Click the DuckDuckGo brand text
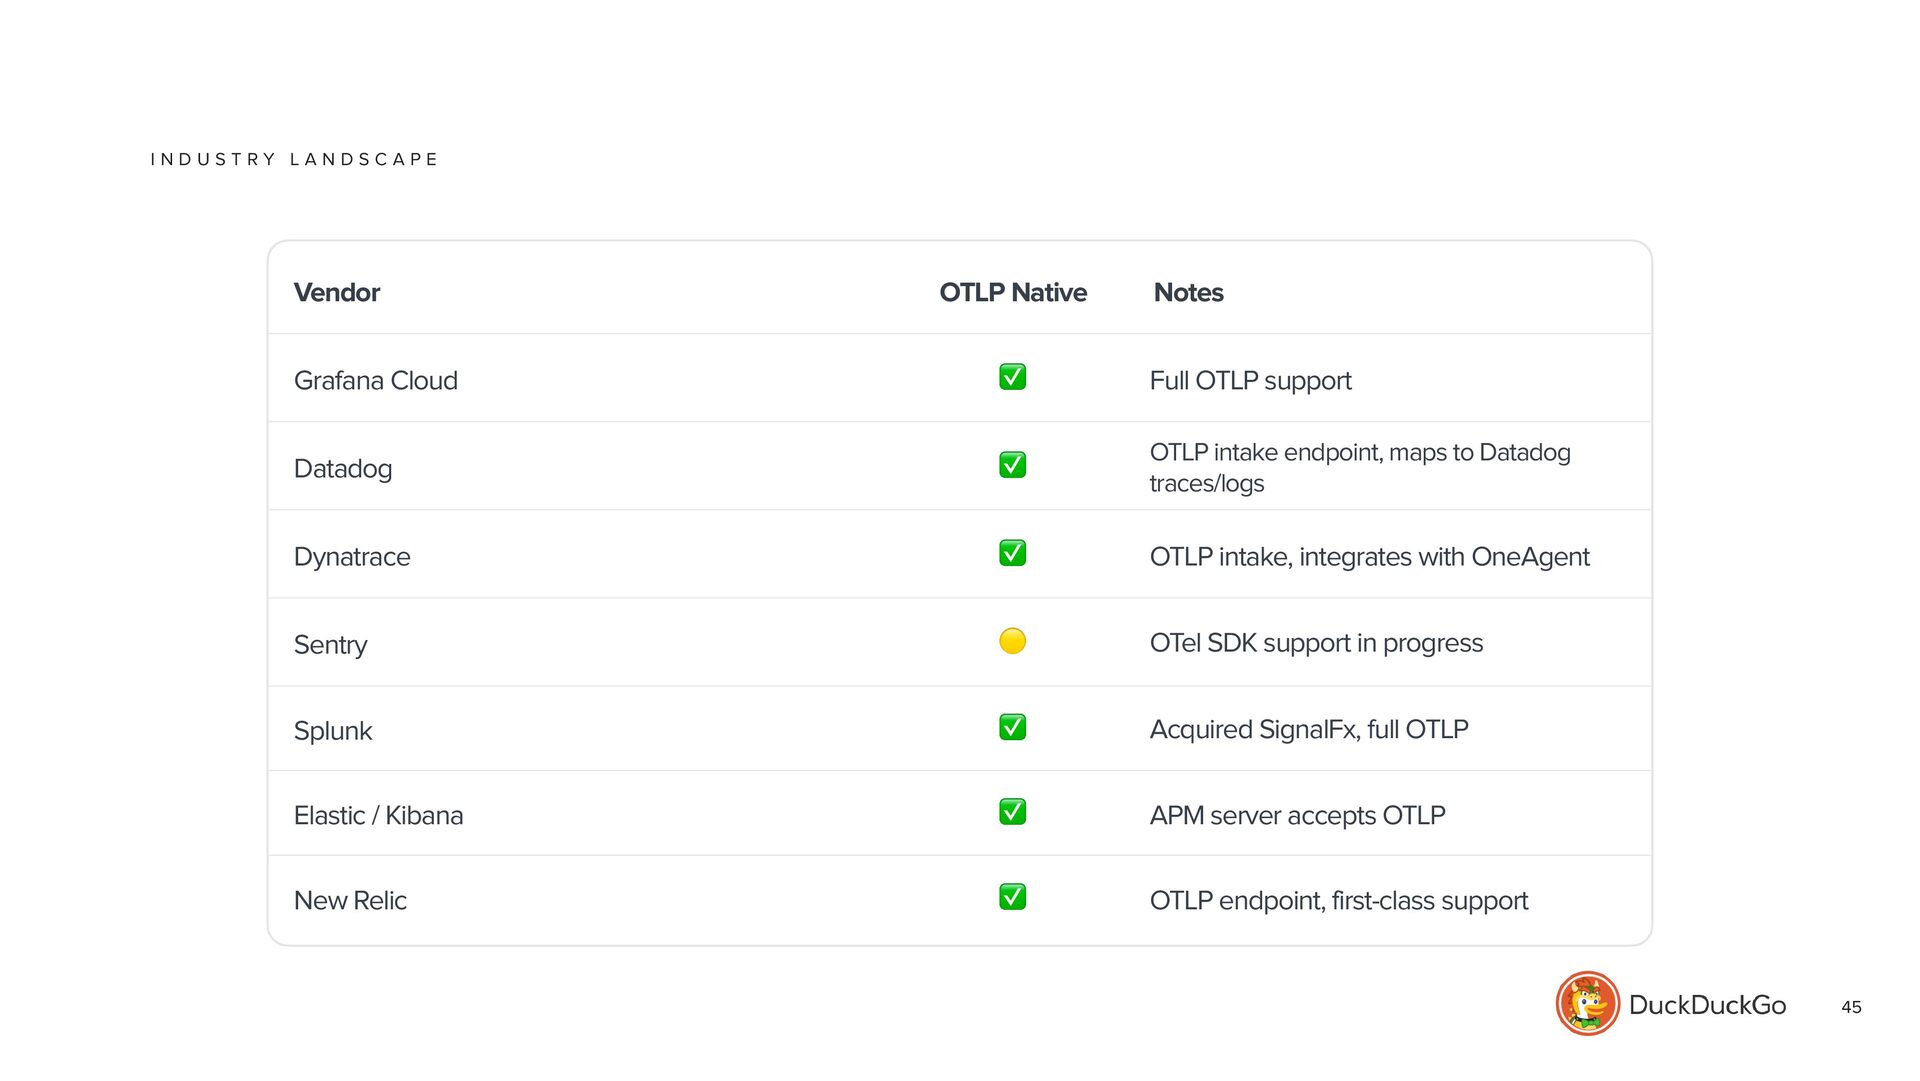This screenshot has width=1920, height=1081. [1707, 1005]
